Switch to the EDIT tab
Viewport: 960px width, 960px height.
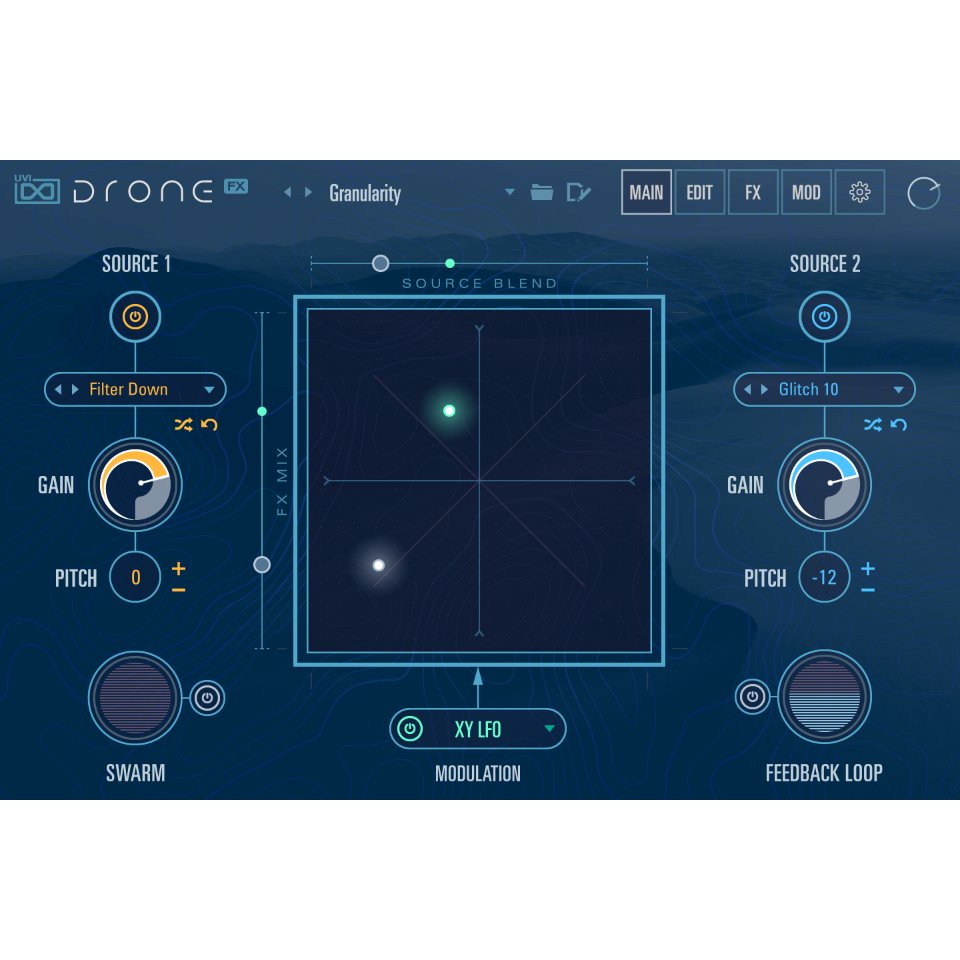(699, 192)
